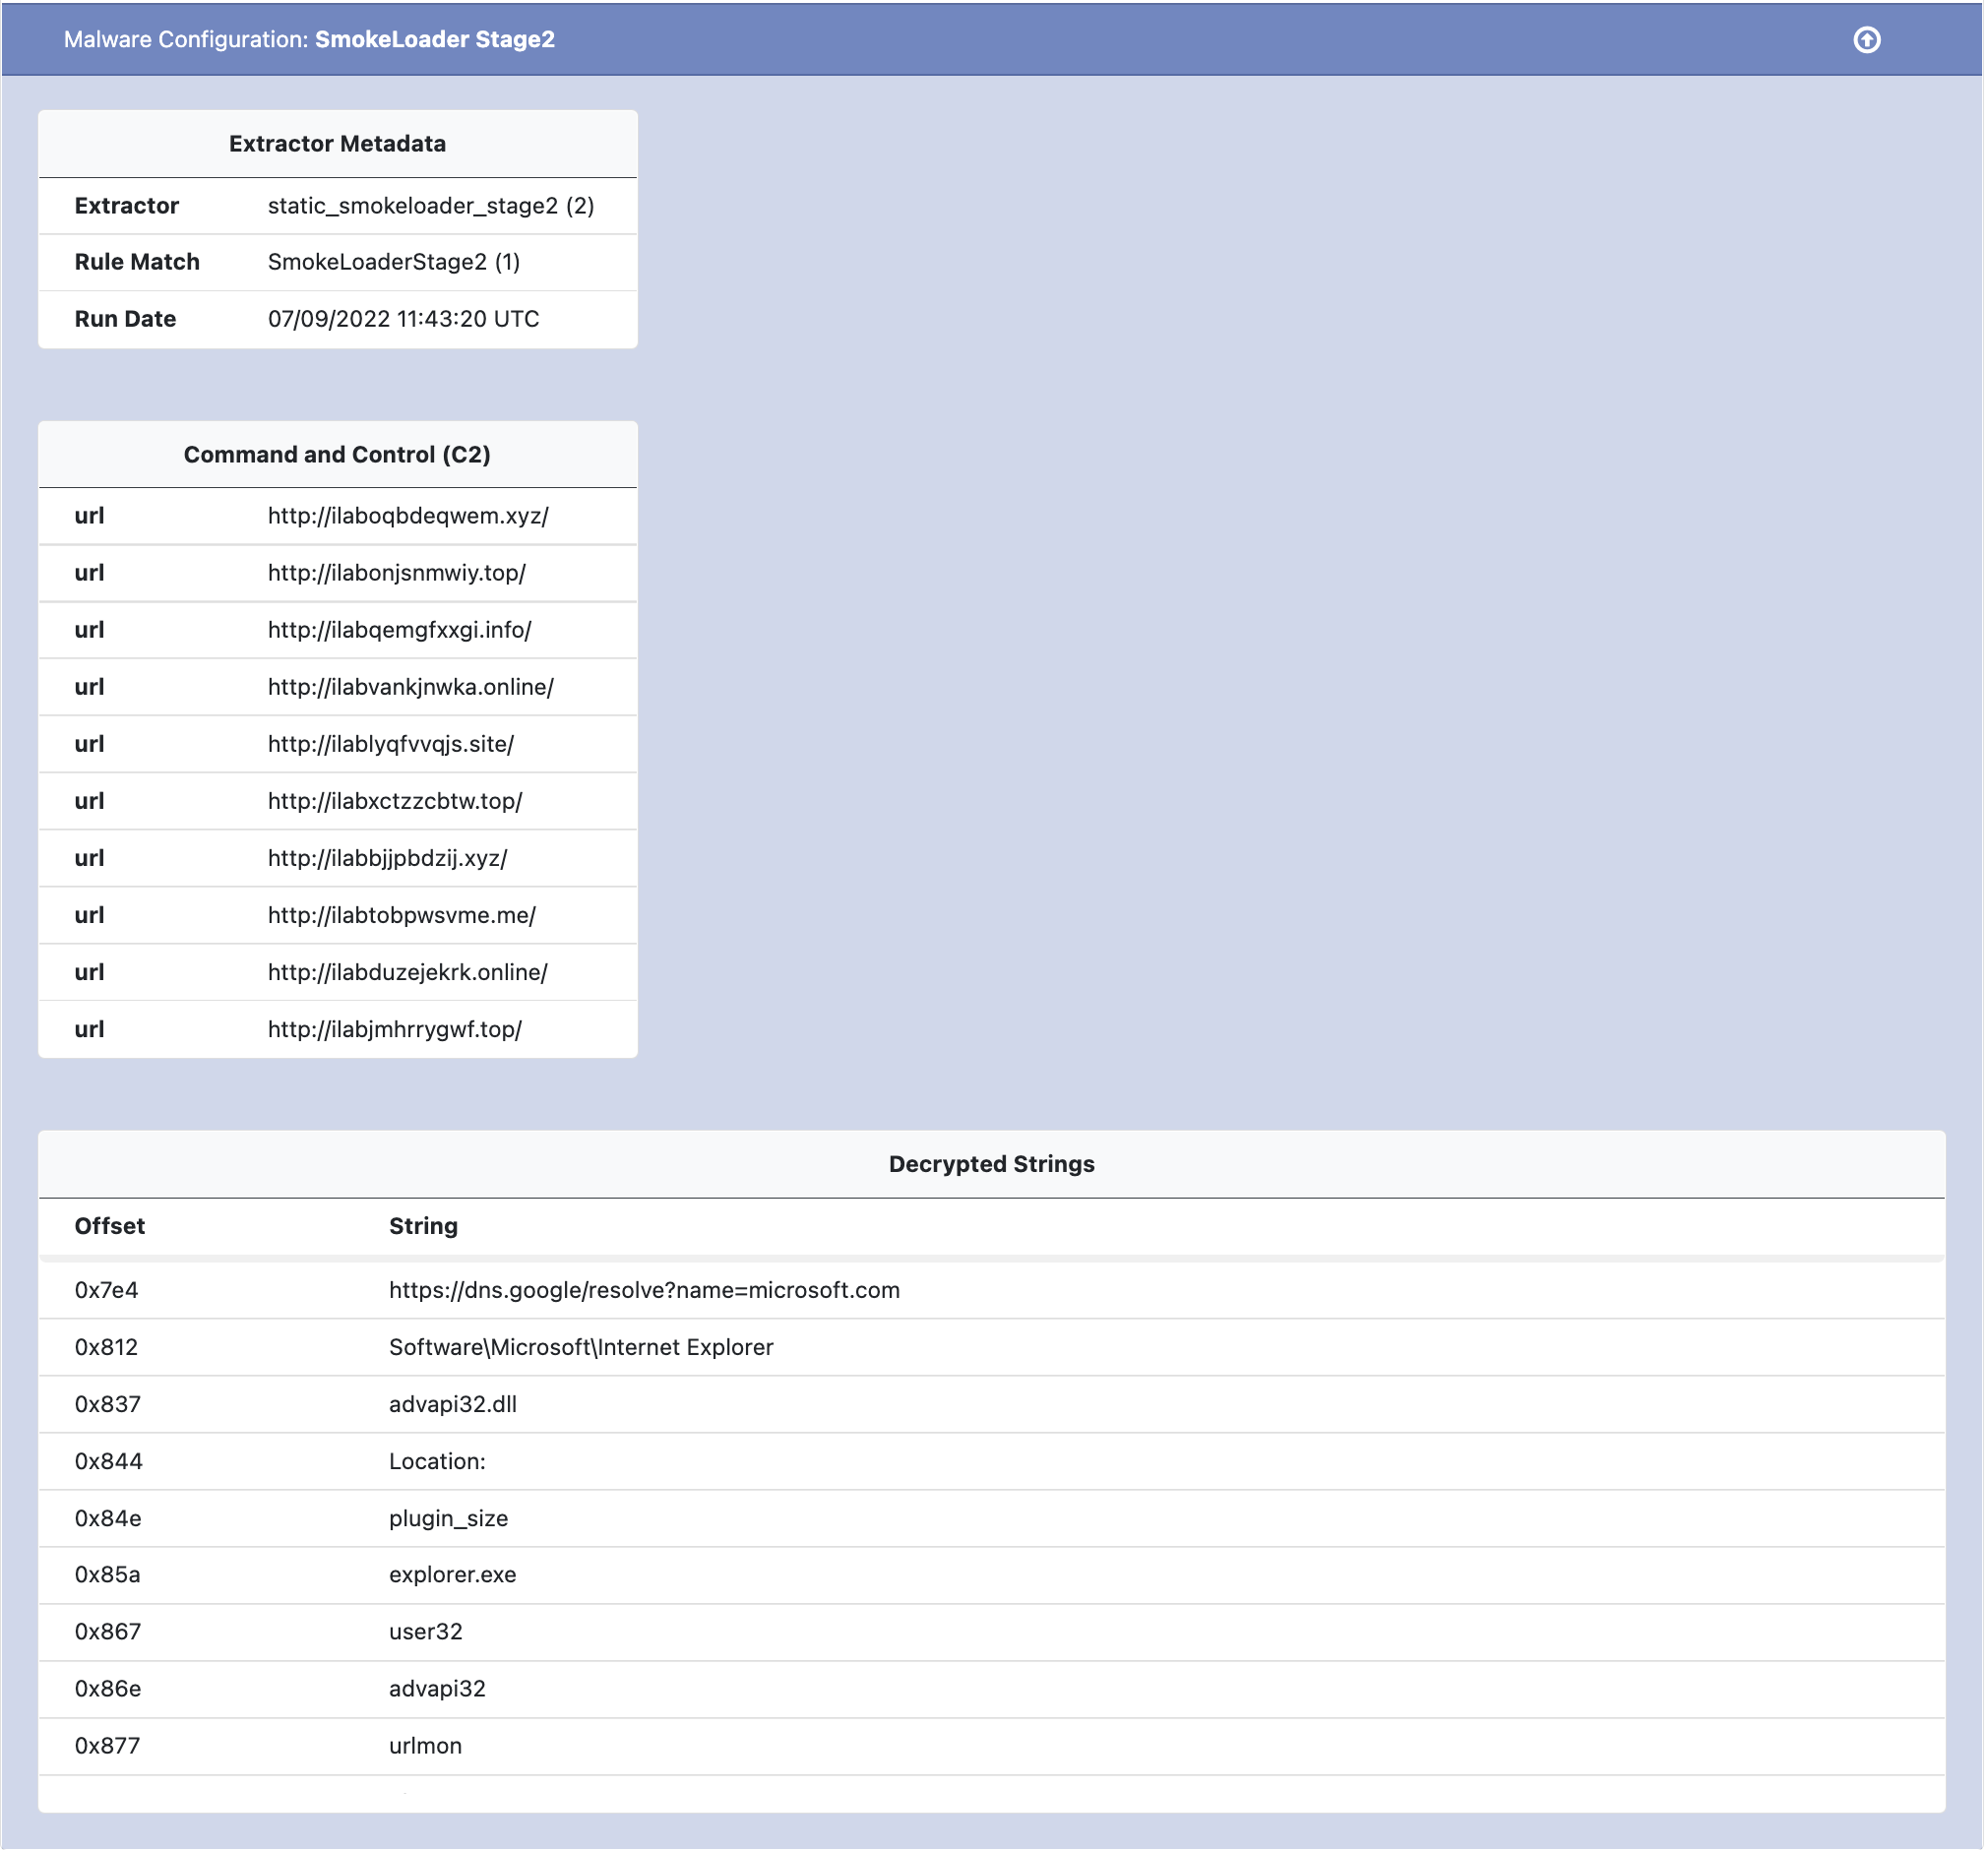This screenshot has width=1988, height=1850.
Task: Click the ilabxctzzcbtw.top URL
Action: point(394,801)
